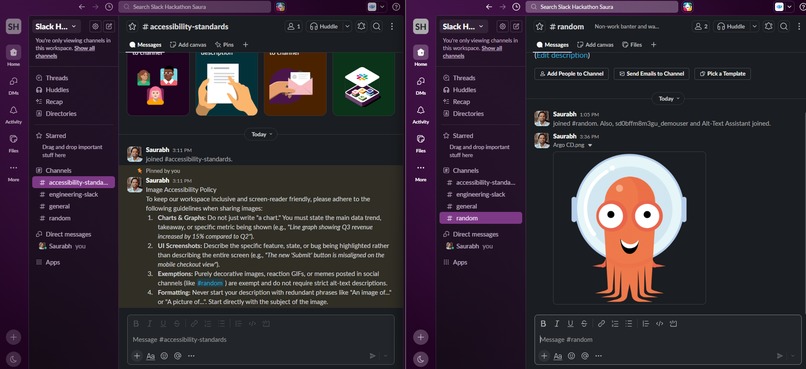
Task: Open Huddle options arrow in #accessibility-standards header
Action: click(x=347, y=26)
